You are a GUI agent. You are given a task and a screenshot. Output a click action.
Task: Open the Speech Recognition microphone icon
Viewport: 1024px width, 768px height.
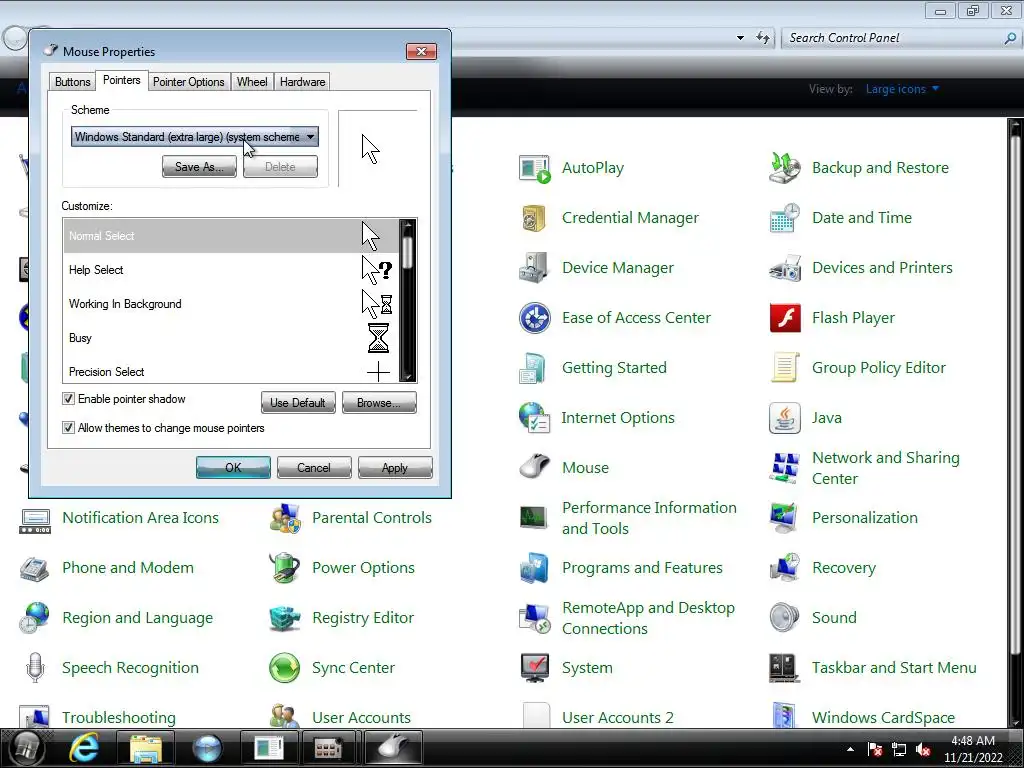click(x=35, y=668)
